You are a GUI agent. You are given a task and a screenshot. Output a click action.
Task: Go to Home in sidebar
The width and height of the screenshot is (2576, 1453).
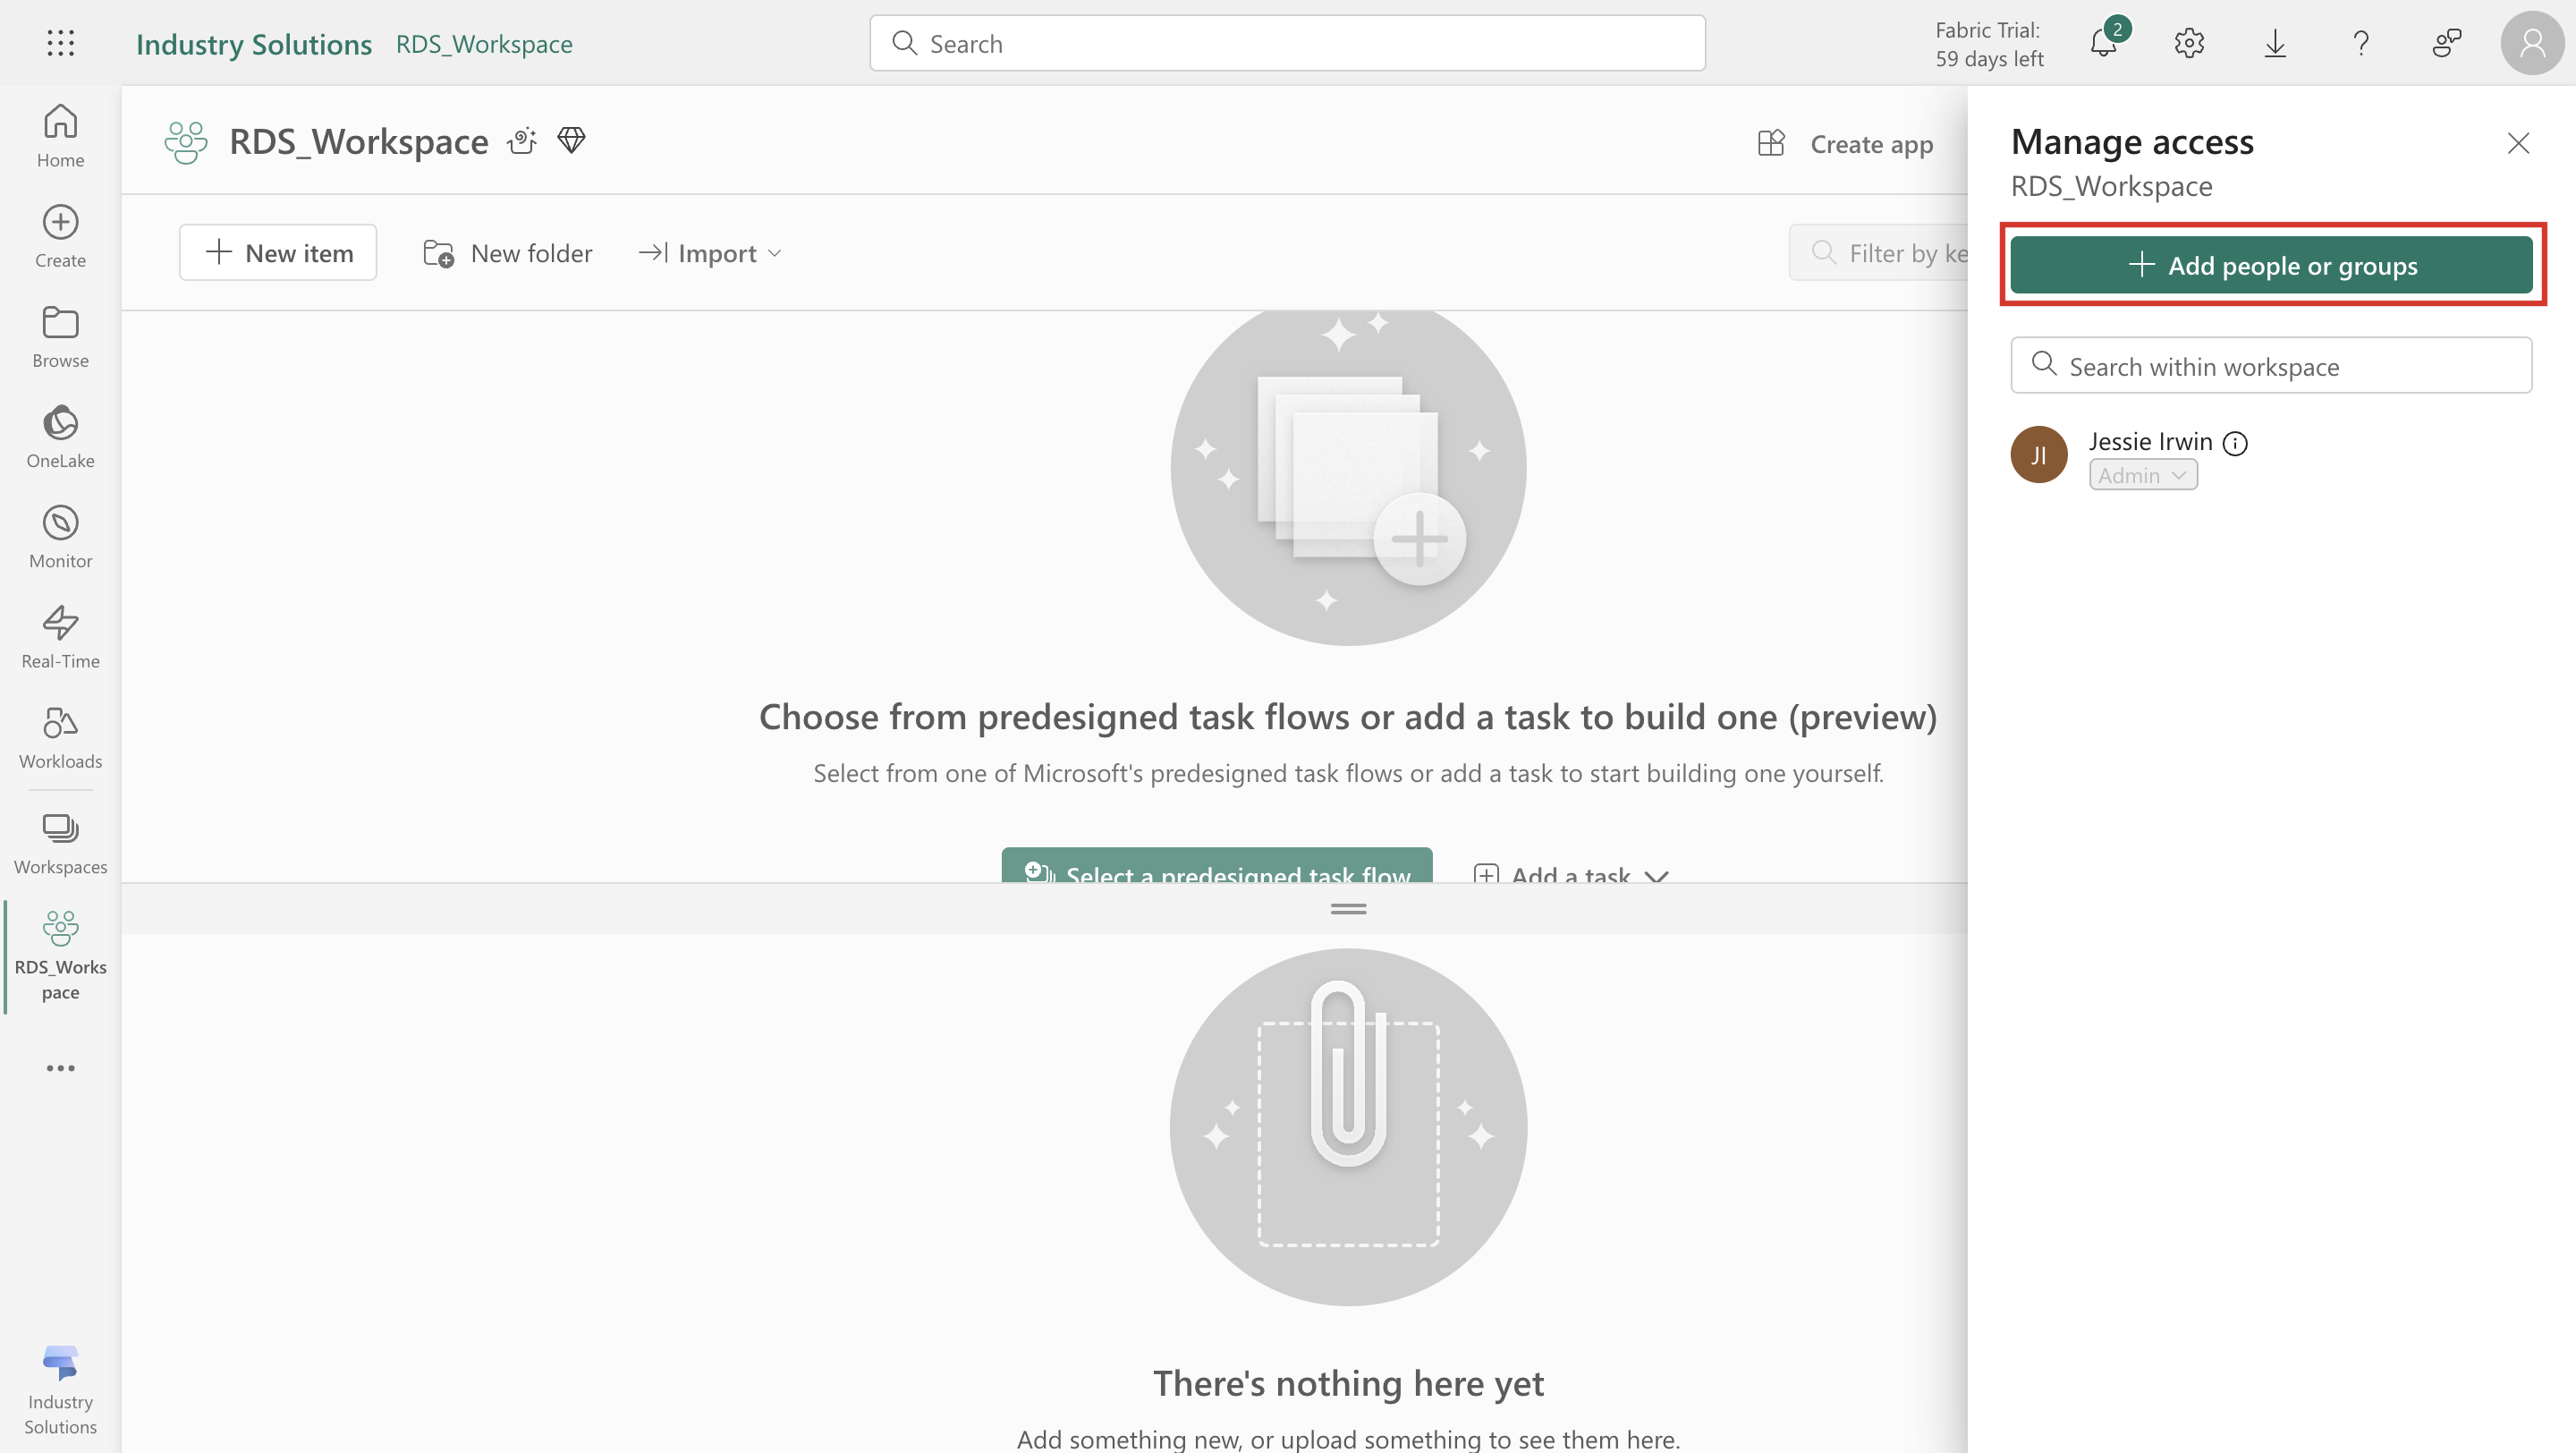[60, 136]
